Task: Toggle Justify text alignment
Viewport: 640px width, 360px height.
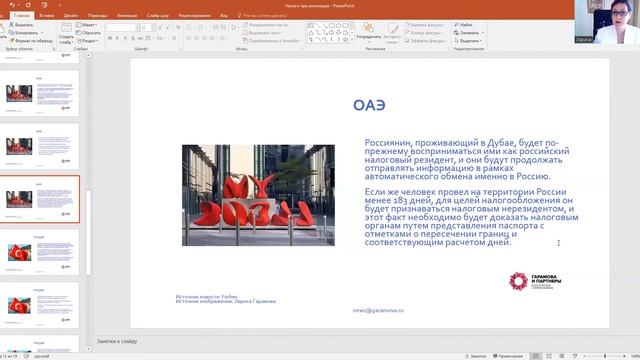Action: click(212, 38)
